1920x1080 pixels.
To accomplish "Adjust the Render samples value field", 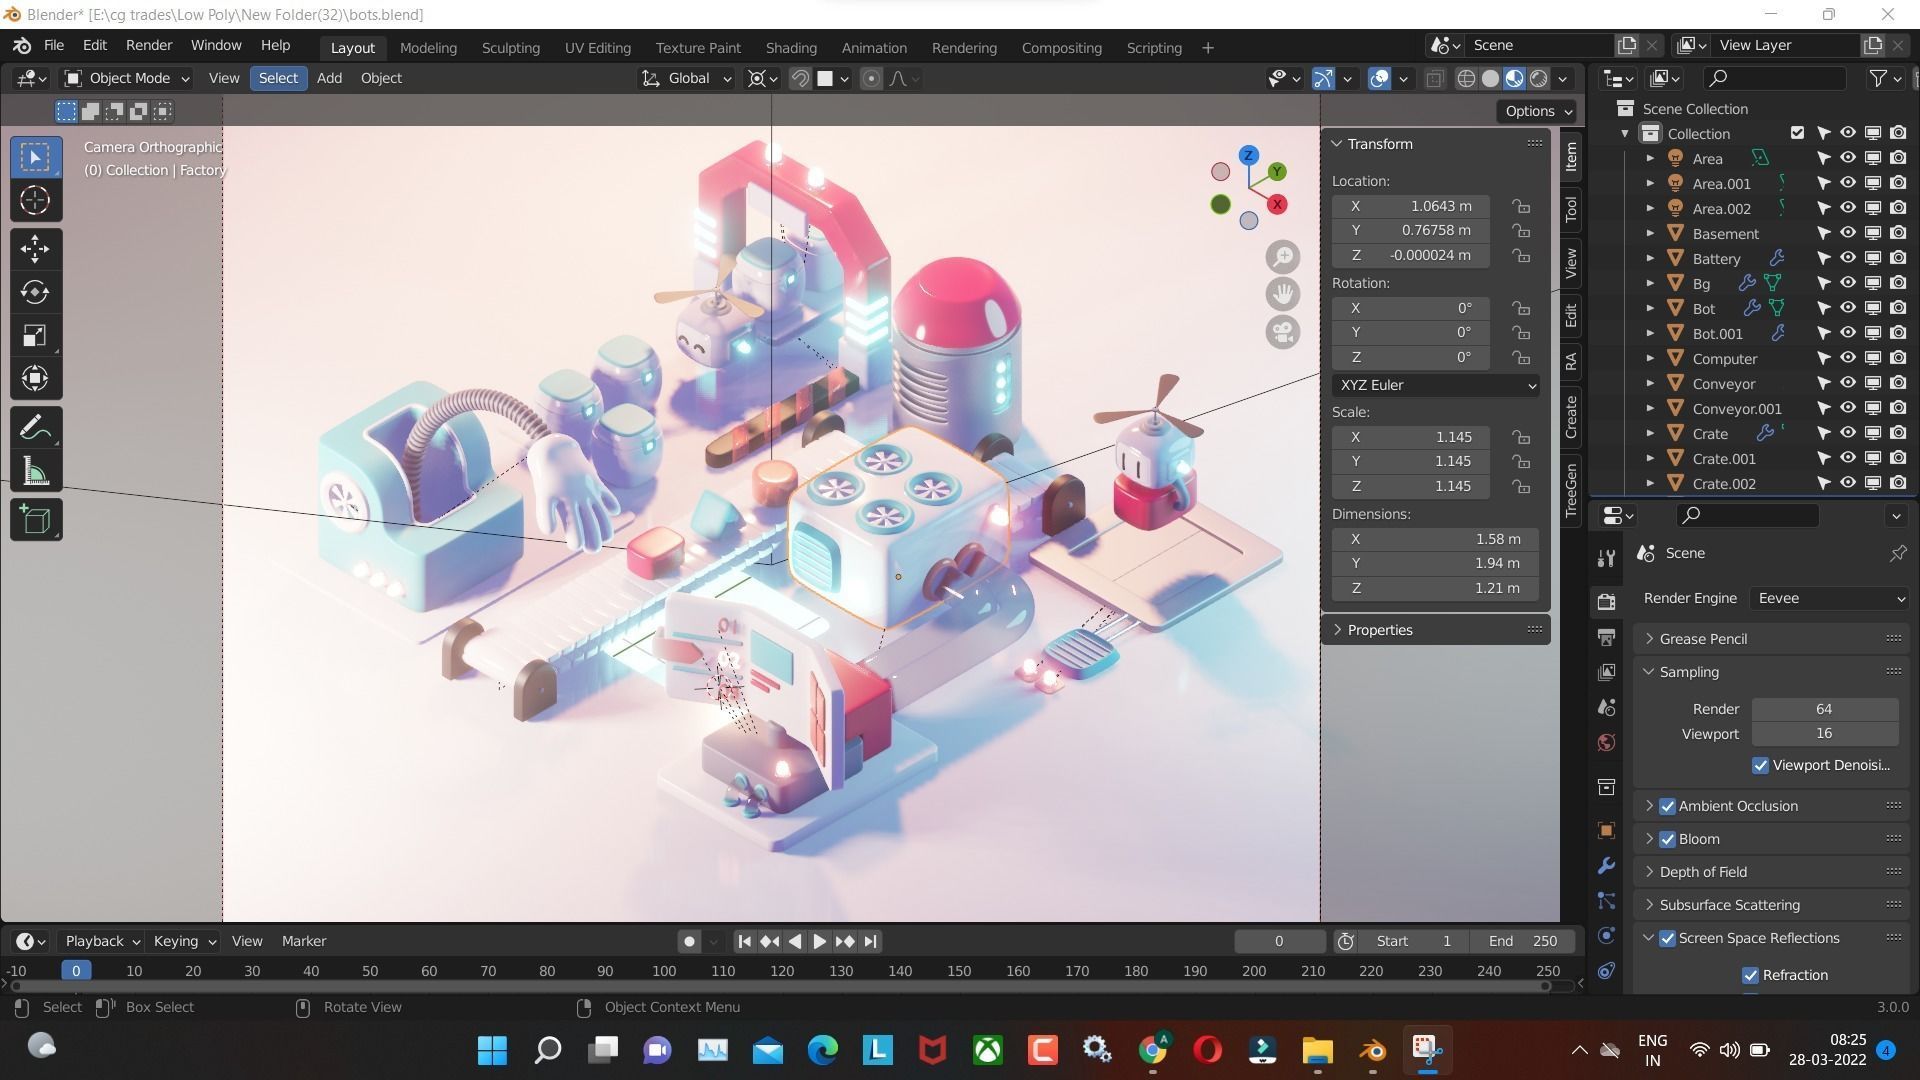I will [1824, 708].
